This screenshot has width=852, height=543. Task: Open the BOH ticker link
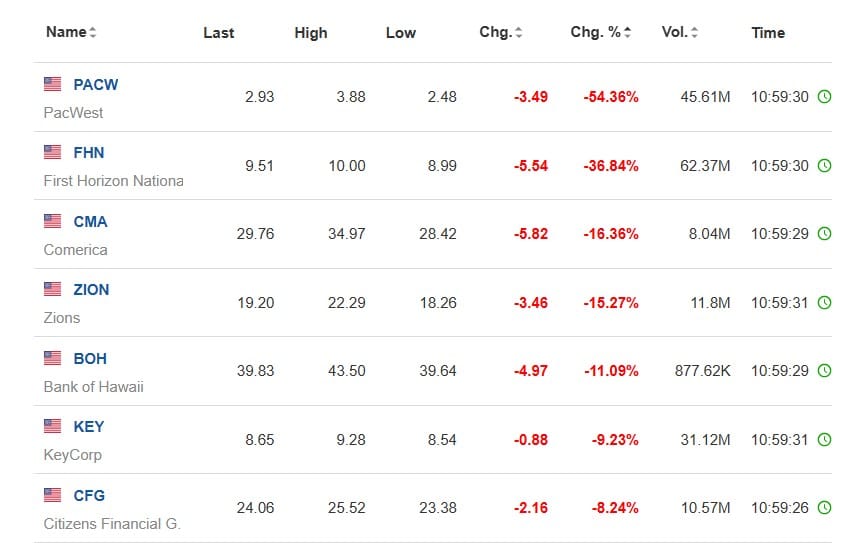[x=90, y=359]
